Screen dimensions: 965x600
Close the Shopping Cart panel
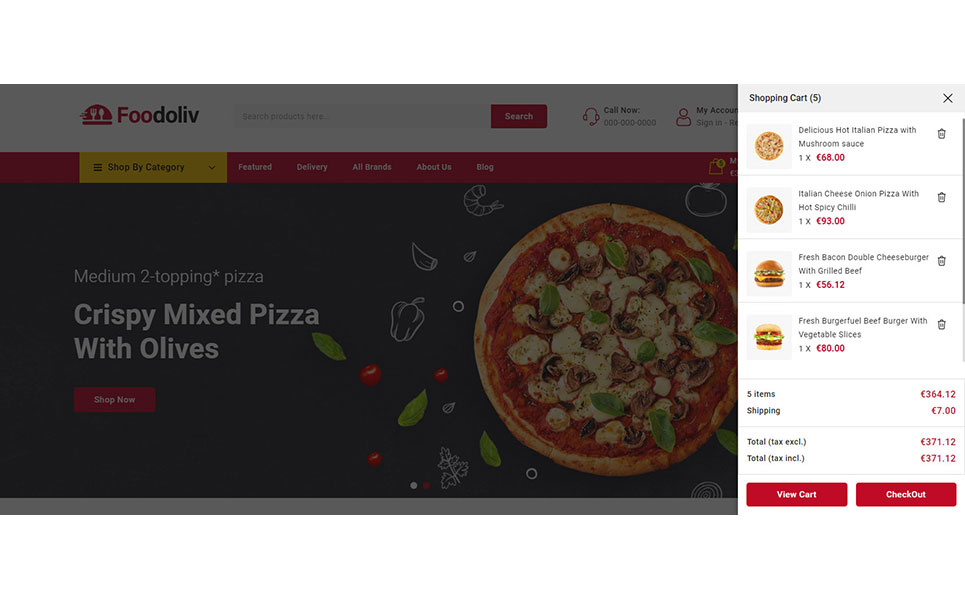[947, 98]
